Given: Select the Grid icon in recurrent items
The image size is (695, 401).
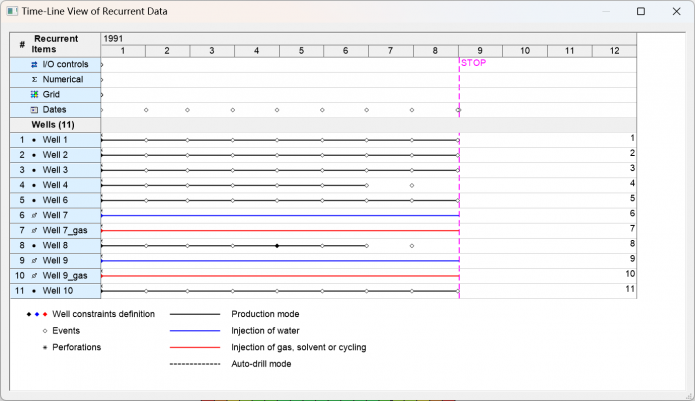Looking at the screenshot, I should (34, 94).
